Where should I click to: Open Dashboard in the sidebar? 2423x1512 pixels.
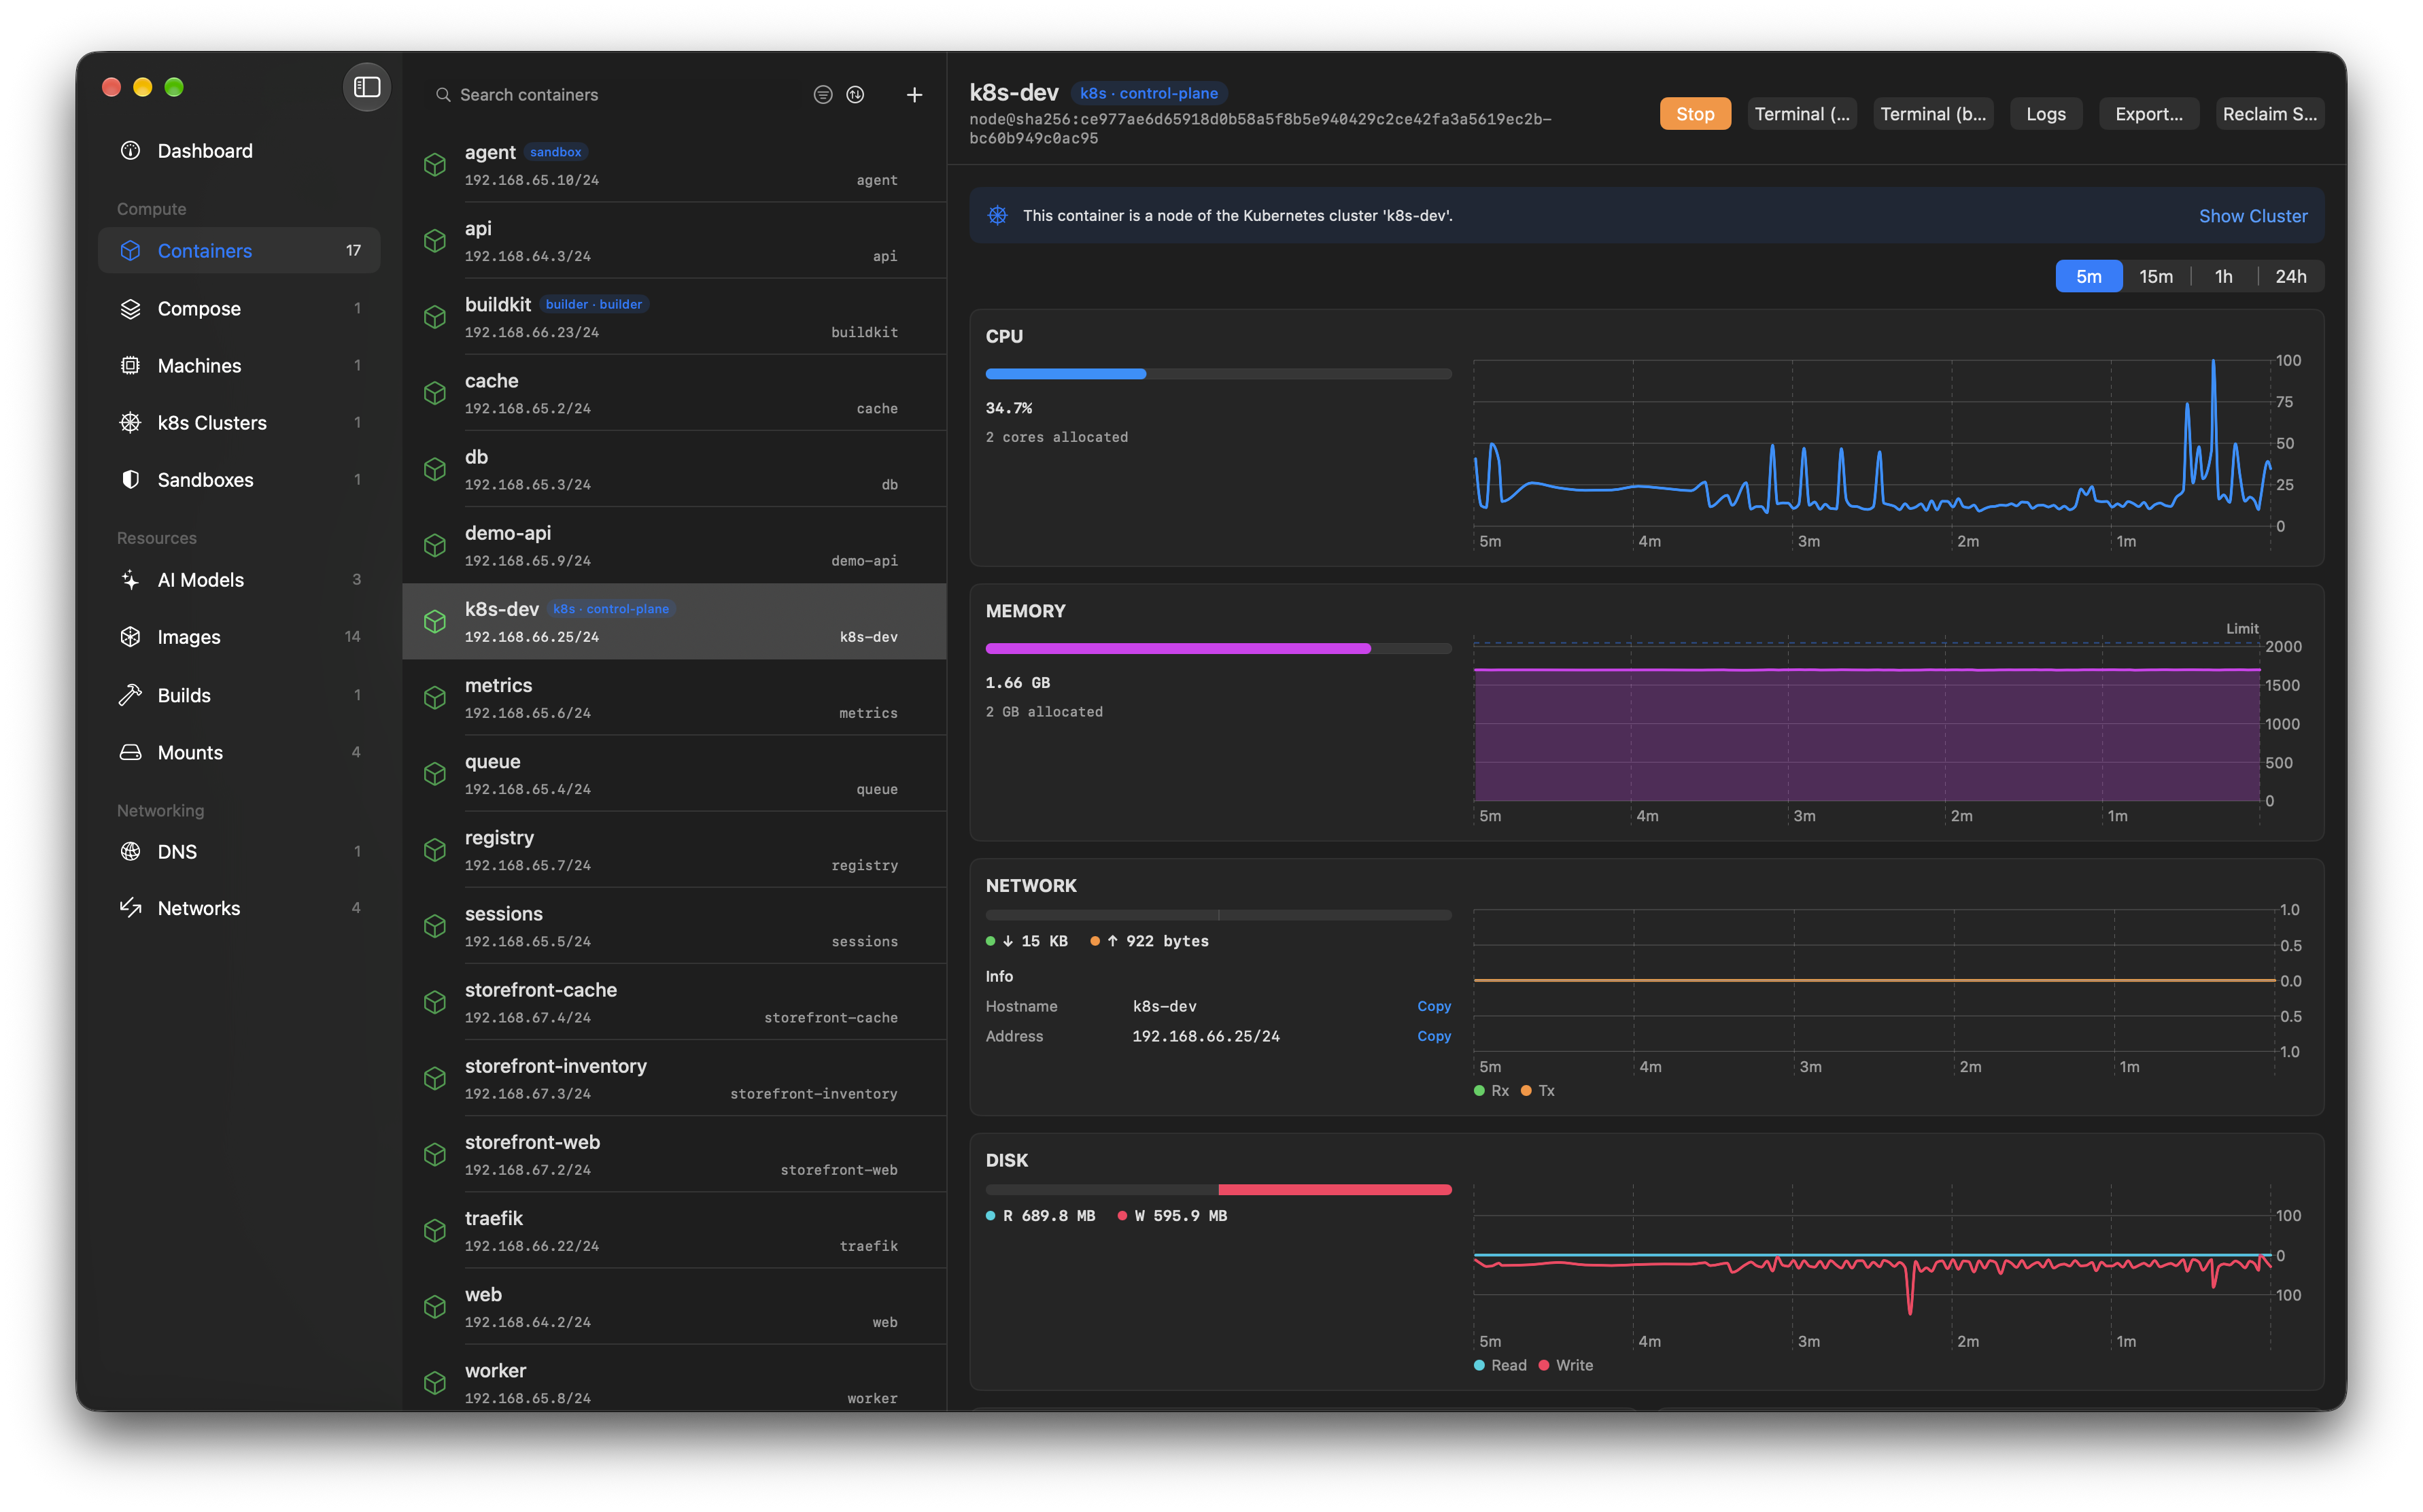[239, 151]
